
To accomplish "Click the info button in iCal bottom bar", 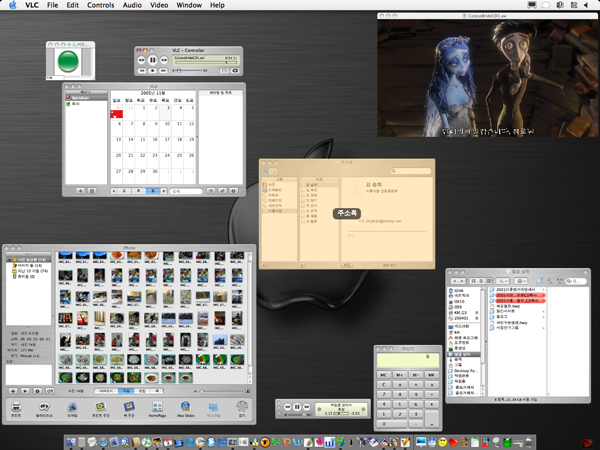I will click(233, 191).
